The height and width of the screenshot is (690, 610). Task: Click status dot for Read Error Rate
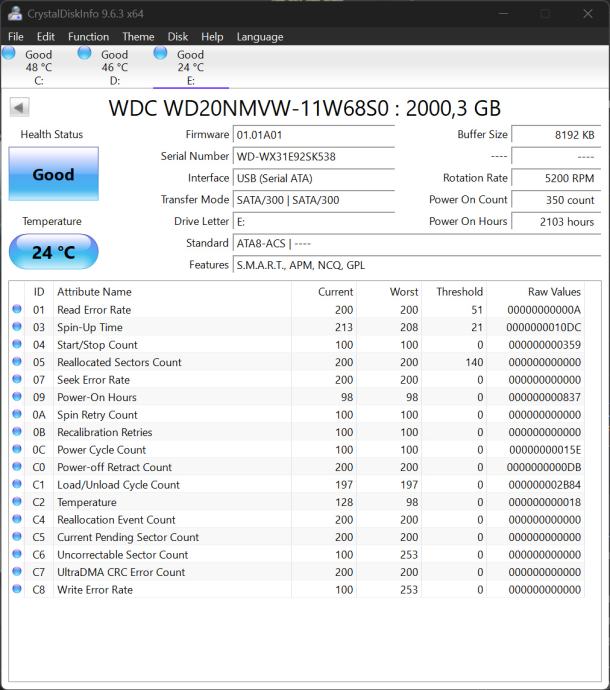click(x=17, y=309)
